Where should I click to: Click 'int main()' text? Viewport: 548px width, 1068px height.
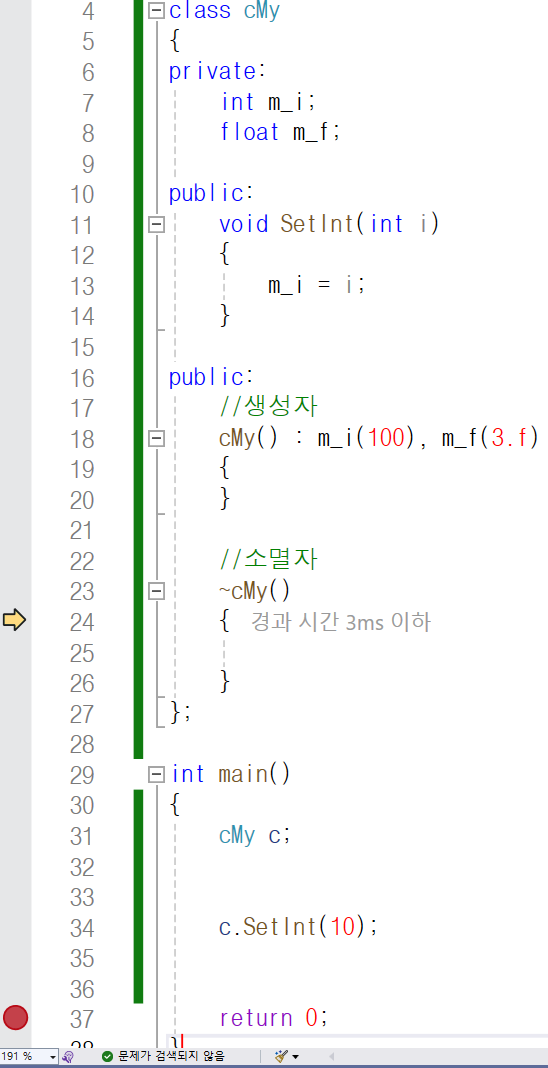coord(231,774)
